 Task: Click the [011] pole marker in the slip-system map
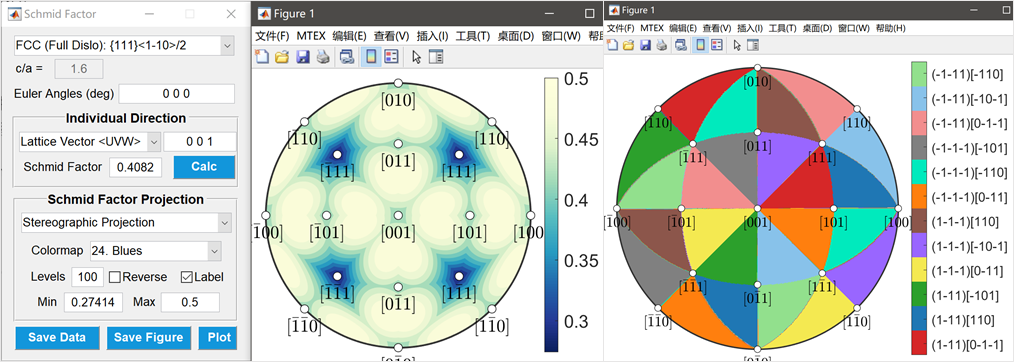[x=757, y=134]
